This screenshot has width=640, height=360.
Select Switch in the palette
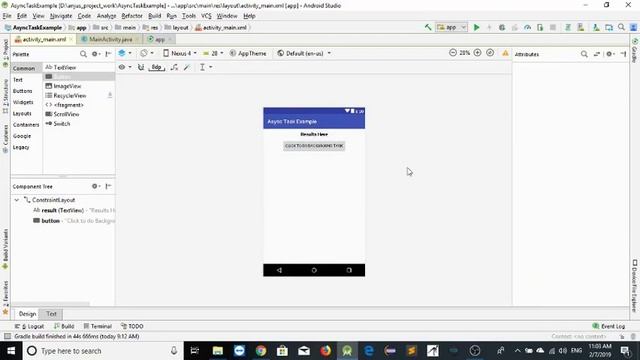(79, 124)
